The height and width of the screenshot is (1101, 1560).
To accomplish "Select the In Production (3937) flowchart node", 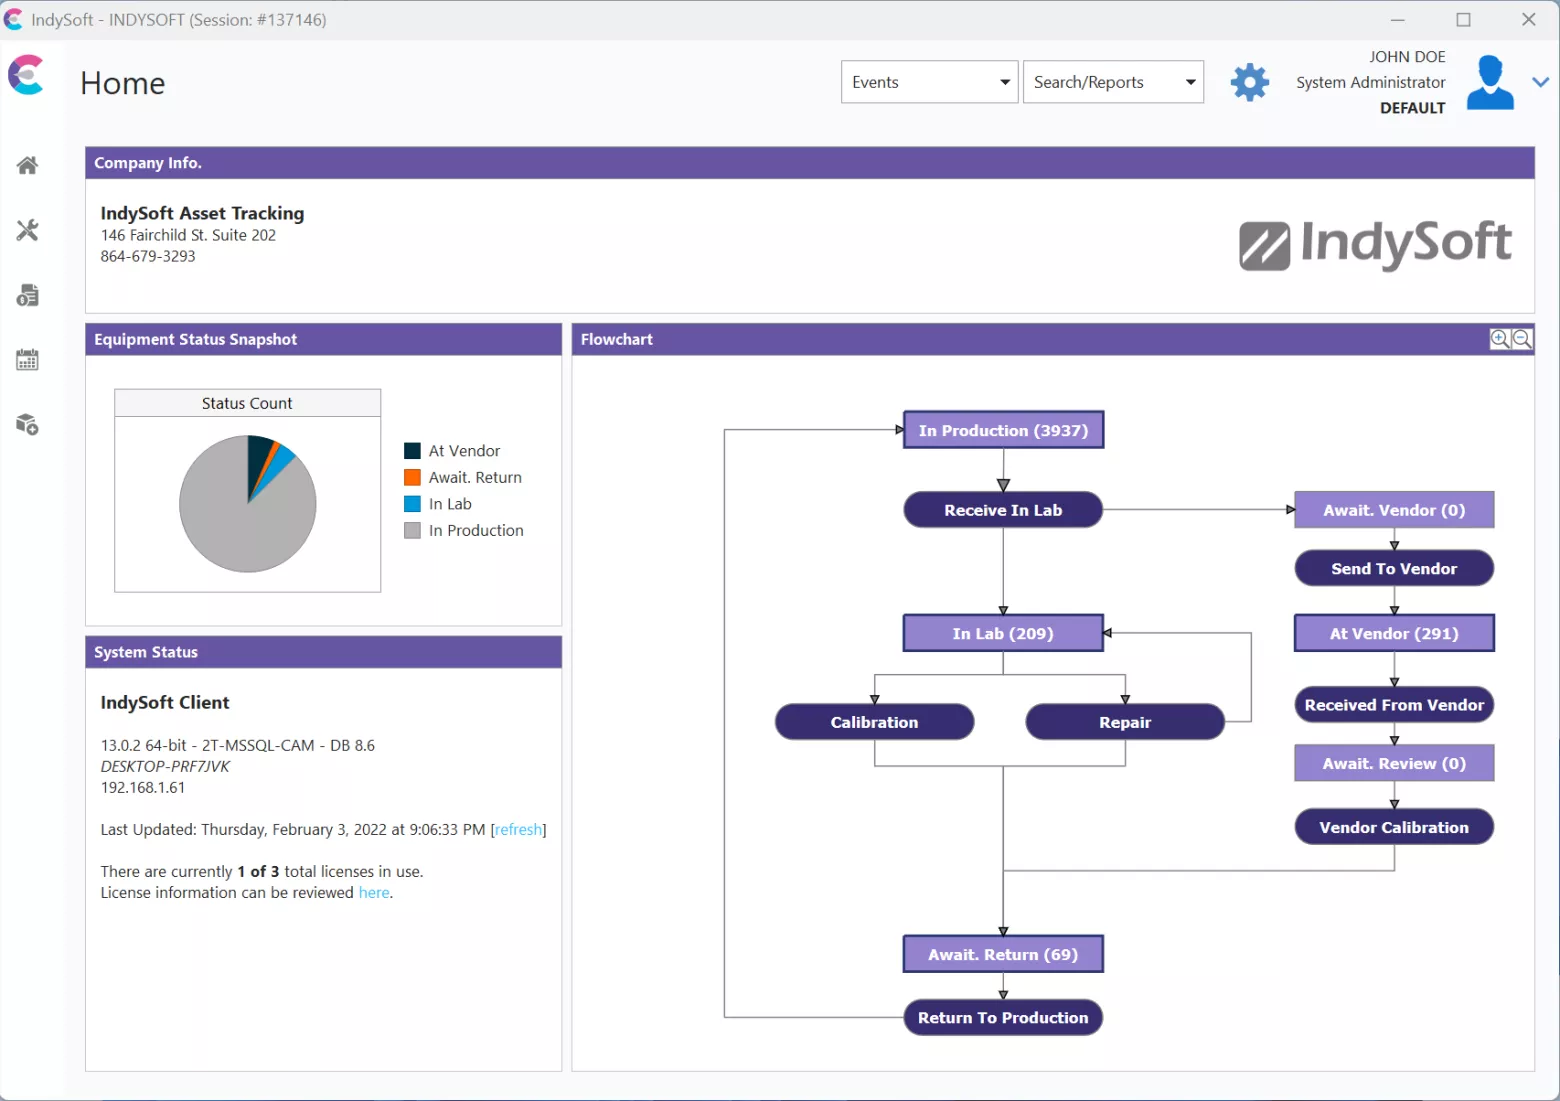I will [1003, 430].
